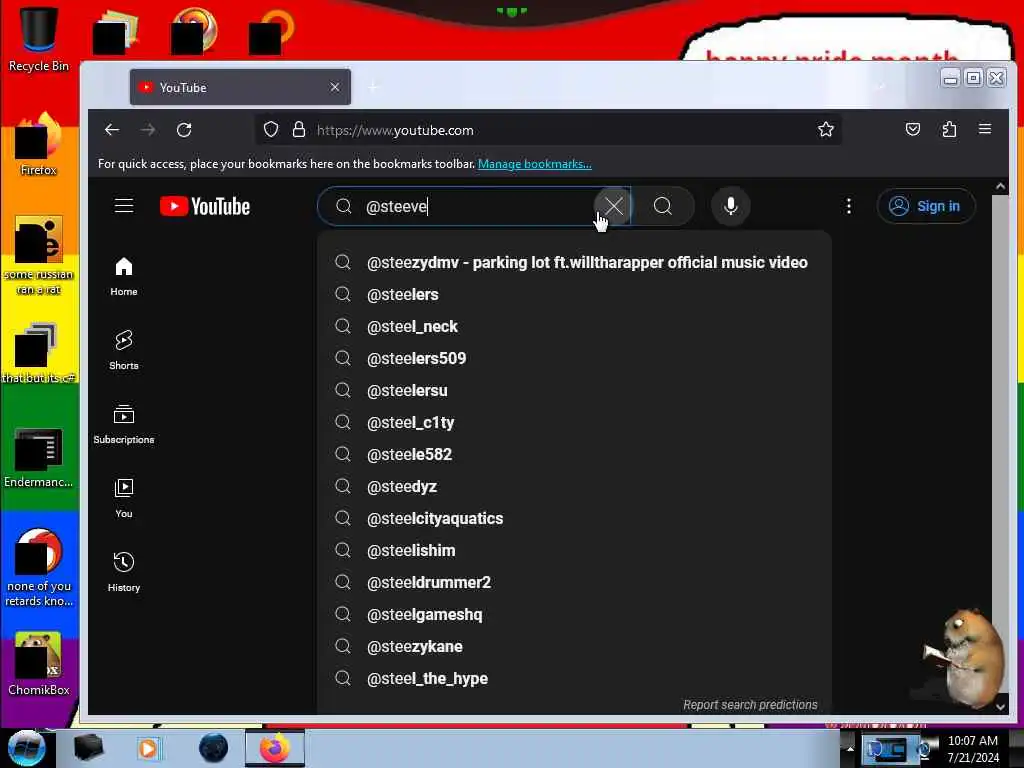Select the Recycle Bin desktop icon
This screenshot has height=768, width=1024.
coord(39,39)
